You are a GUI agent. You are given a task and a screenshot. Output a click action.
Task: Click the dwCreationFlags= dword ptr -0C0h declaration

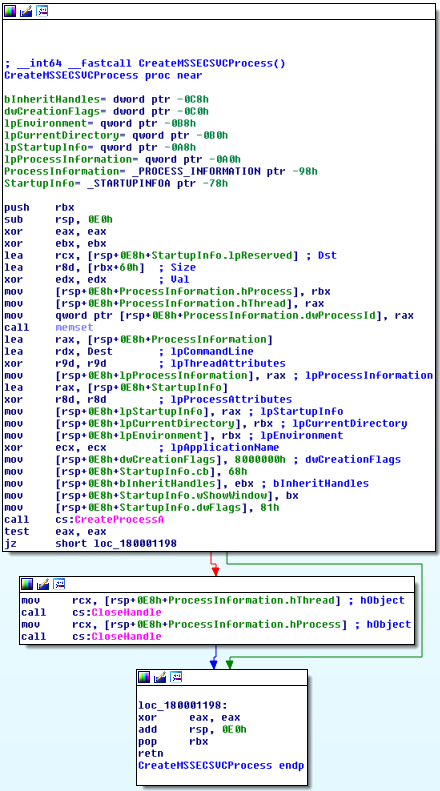click(106, 111)
